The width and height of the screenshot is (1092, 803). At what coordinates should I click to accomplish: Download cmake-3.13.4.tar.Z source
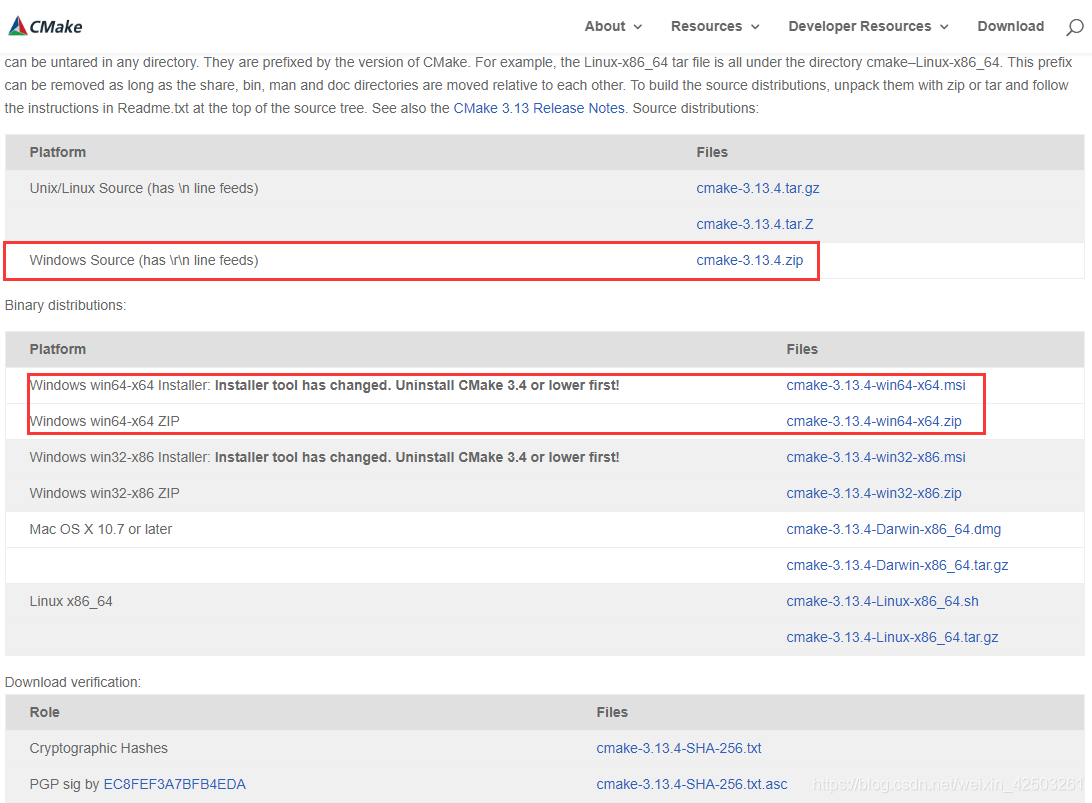(x=755, y=224)
